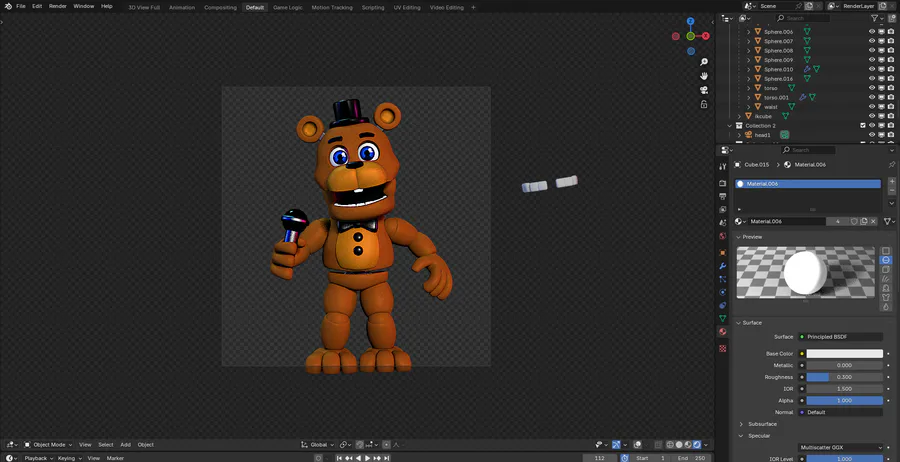The height and width of the screenshot is (462, 900).
Task: Collapse the Preview panel
Action: pyautogui.click(x=751, y=237)
